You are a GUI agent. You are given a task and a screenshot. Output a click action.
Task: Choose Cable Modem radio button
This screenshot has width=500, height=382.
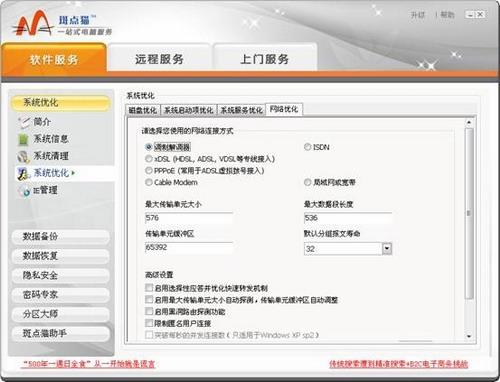point(149,182)
